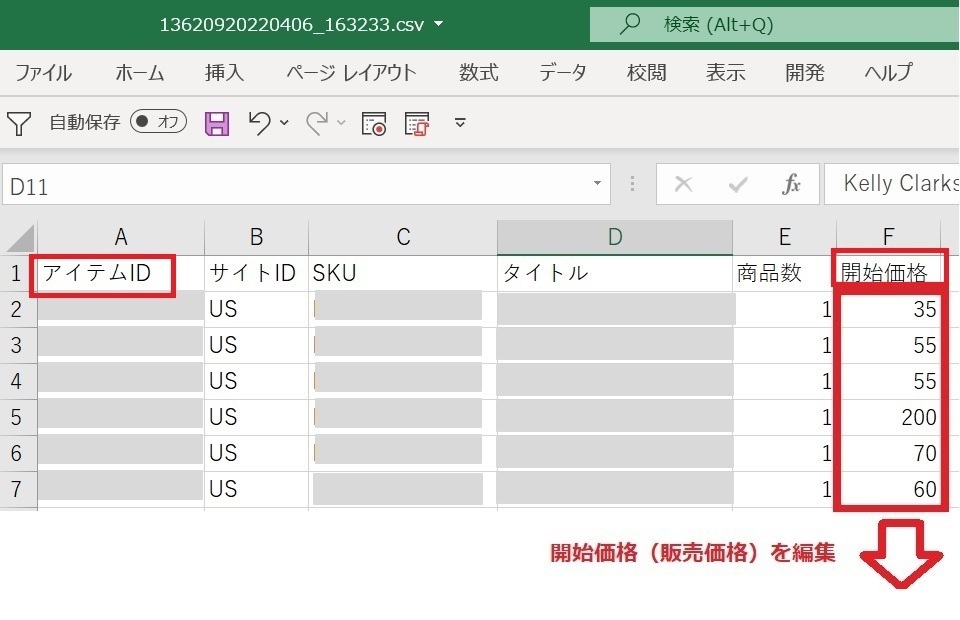
Task: Click the record macro icon
Action: pyautogui.click(x=373, y=123)
